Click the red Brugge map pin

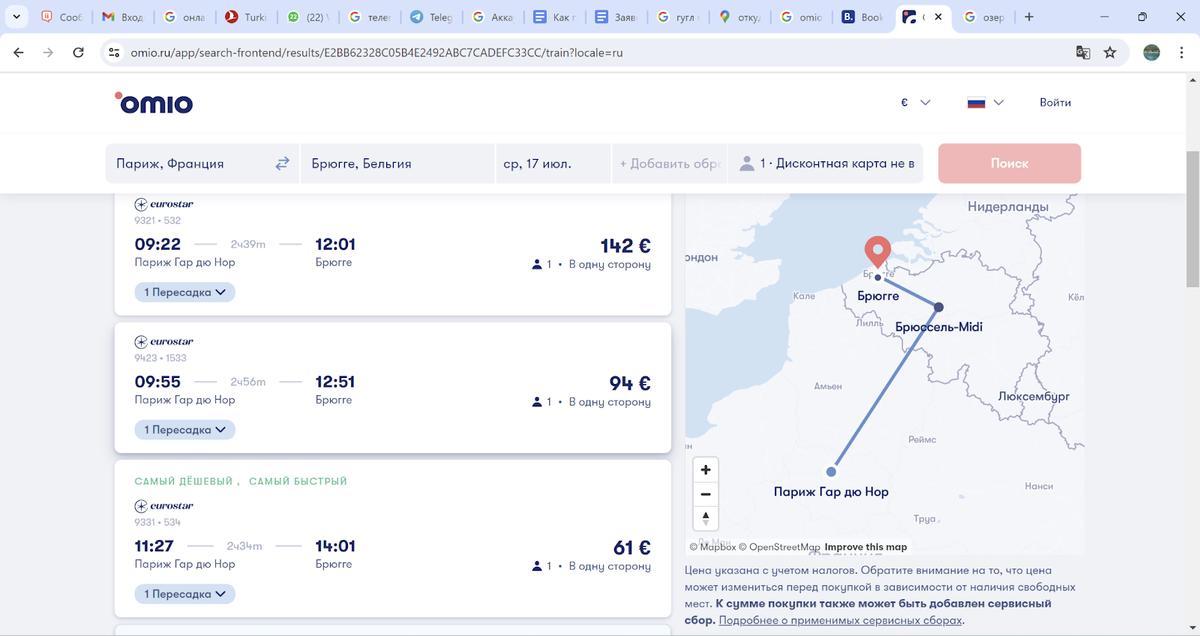point(877,252)
